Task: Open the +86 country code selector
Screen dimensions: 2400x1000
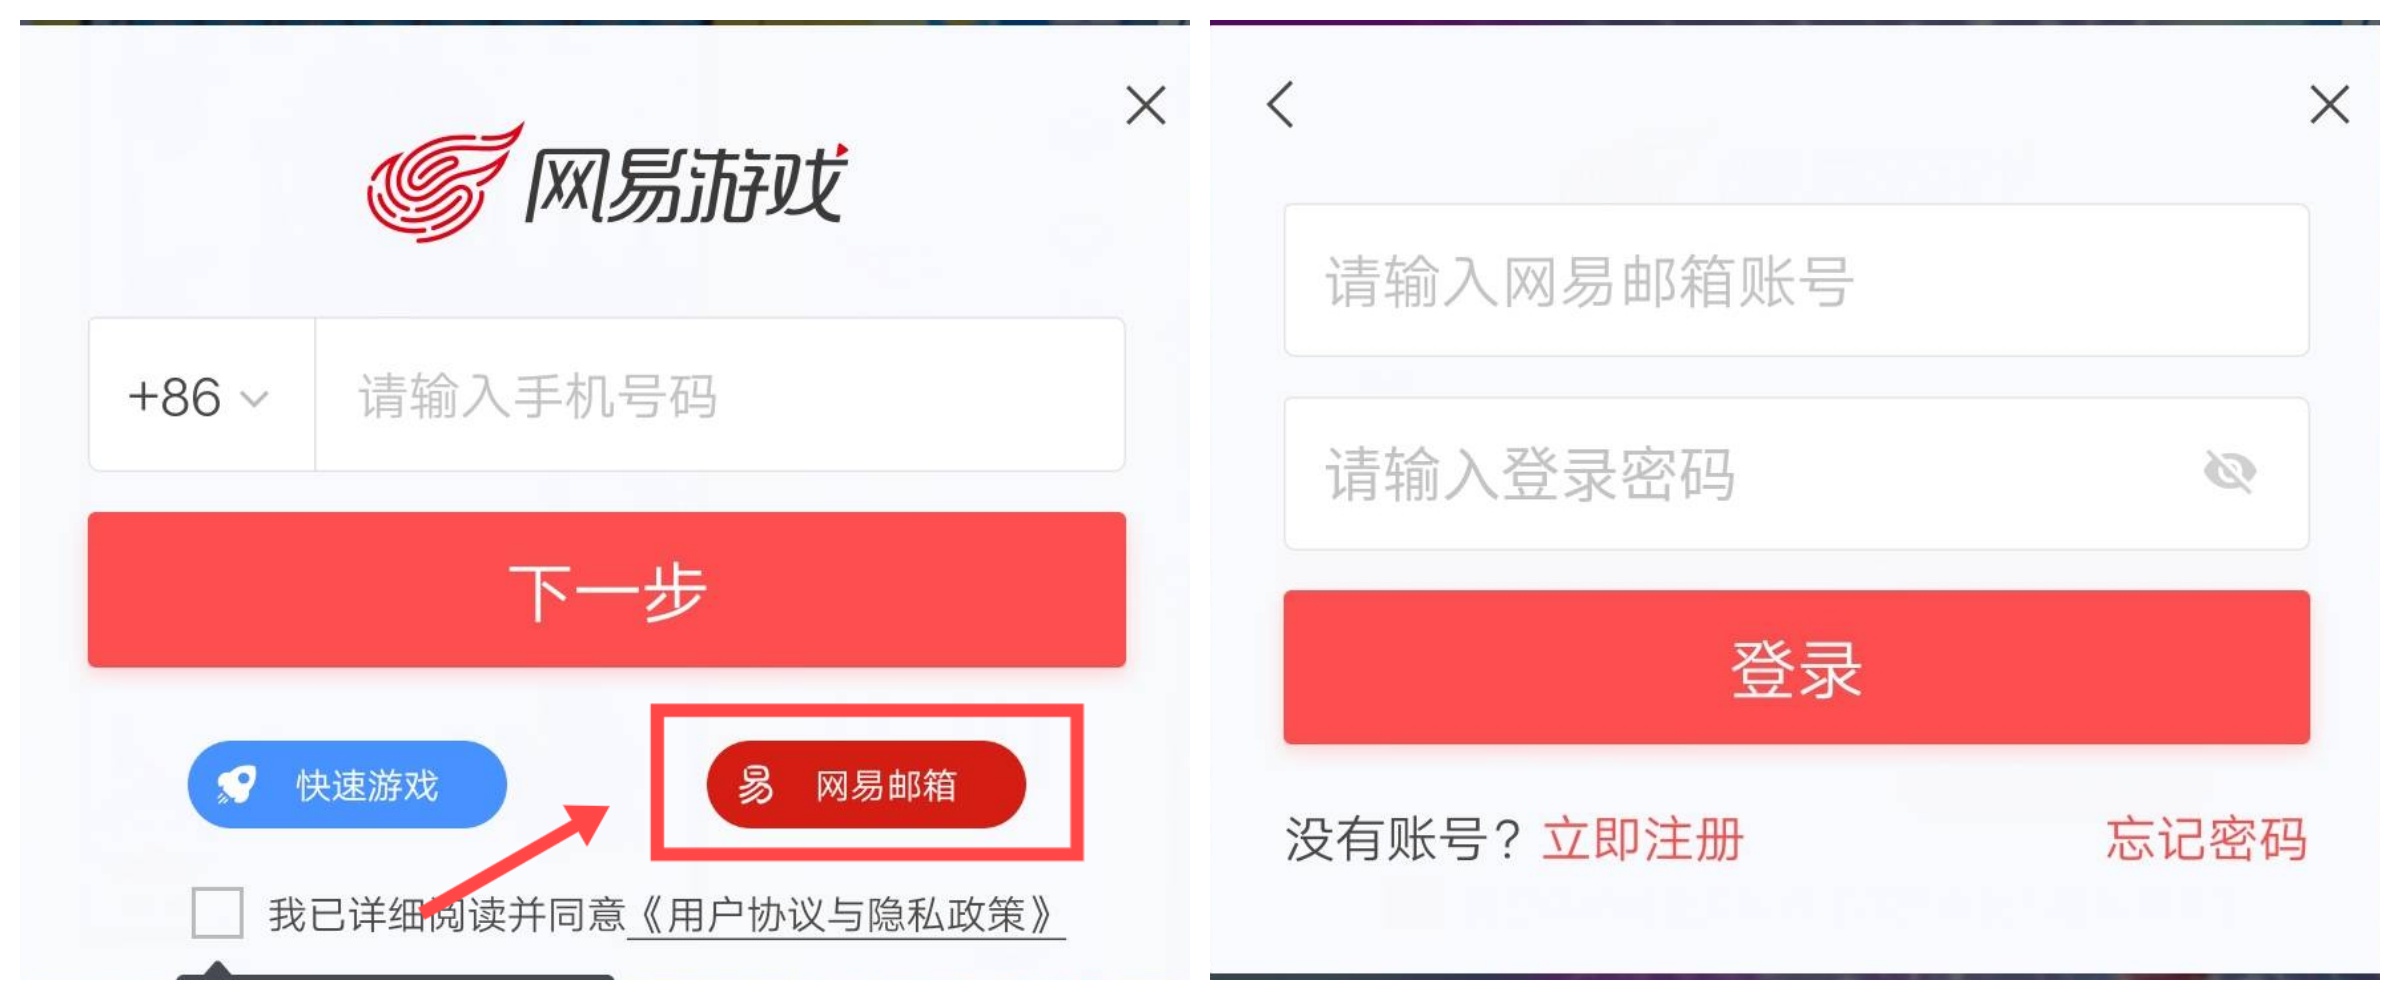Action: coord(175,397)
